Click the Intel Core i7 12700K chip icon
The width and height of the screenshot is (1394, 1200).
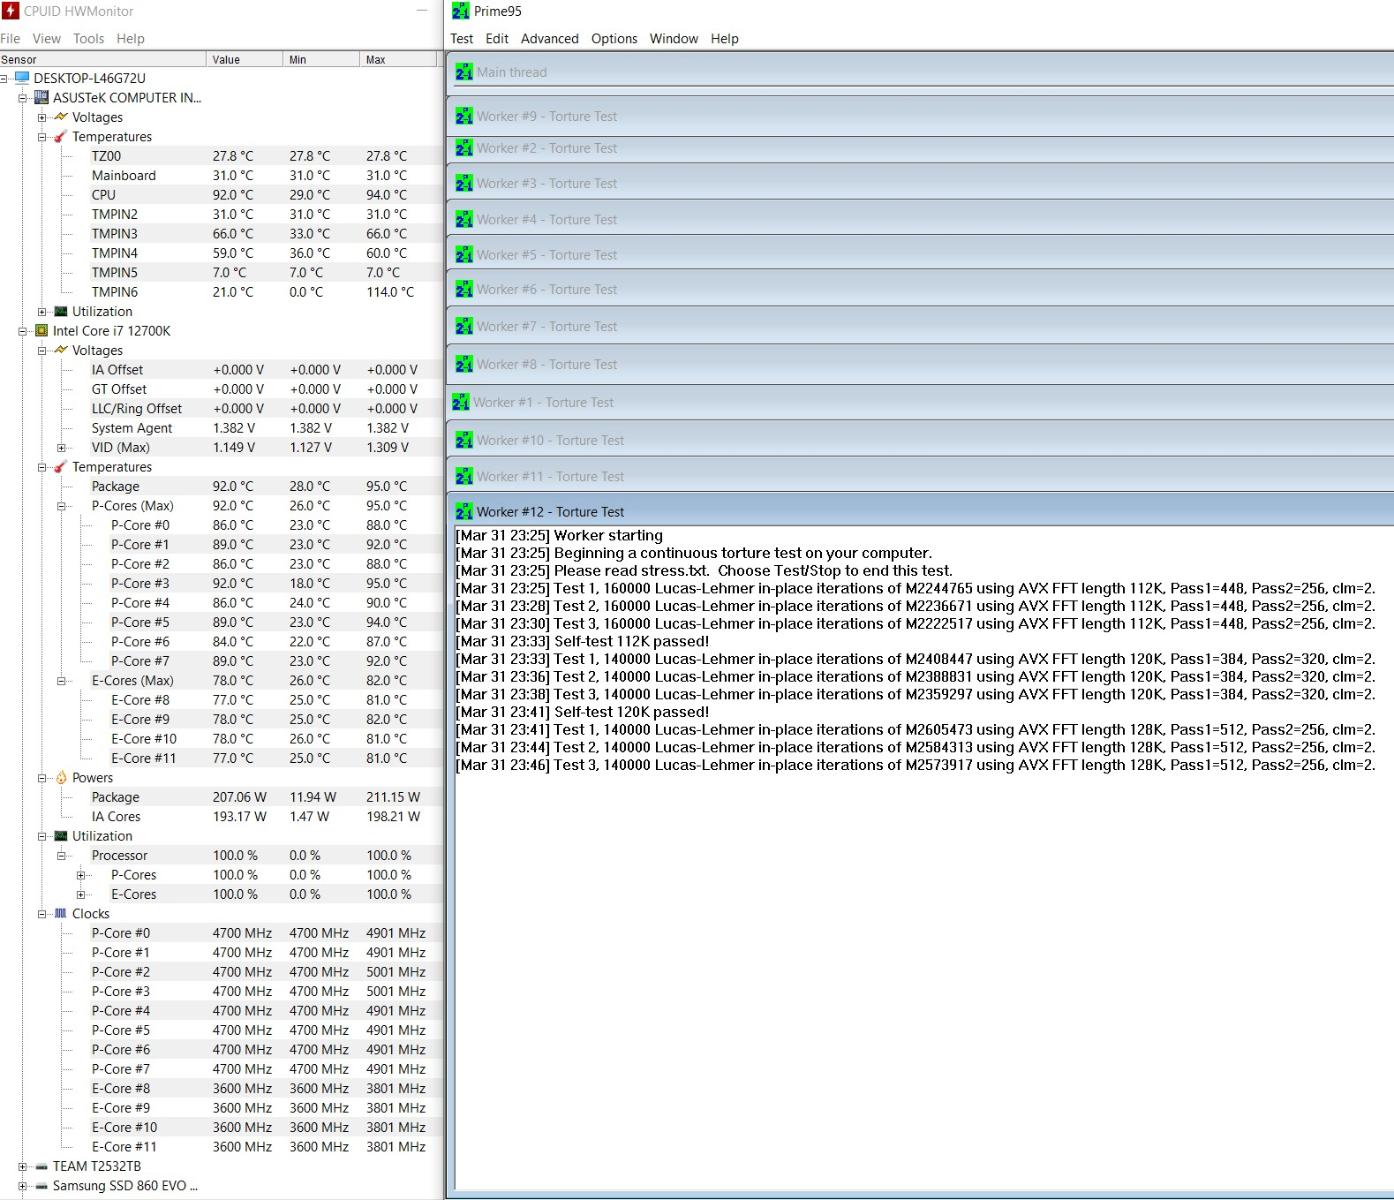point(41,331)
